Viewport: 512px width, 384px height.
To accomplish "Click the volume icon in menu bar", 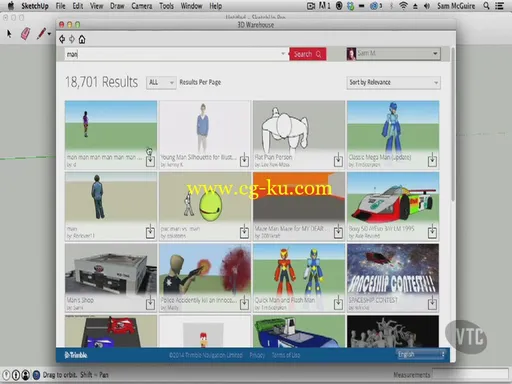I will [x=427, y=6].
